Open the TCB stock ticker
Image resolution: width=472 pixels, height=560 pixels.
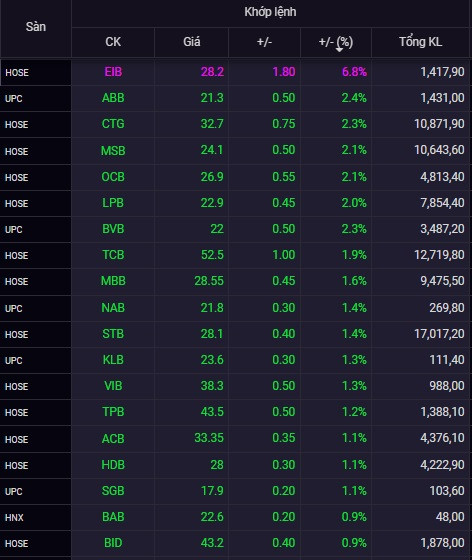point(113,255)
